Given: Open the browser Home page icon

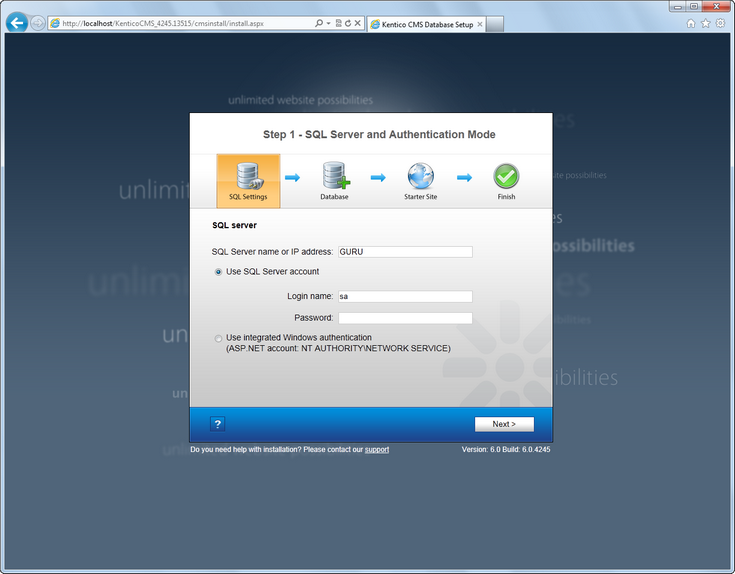Looking at the screenshot, I should tap(690, 23).
